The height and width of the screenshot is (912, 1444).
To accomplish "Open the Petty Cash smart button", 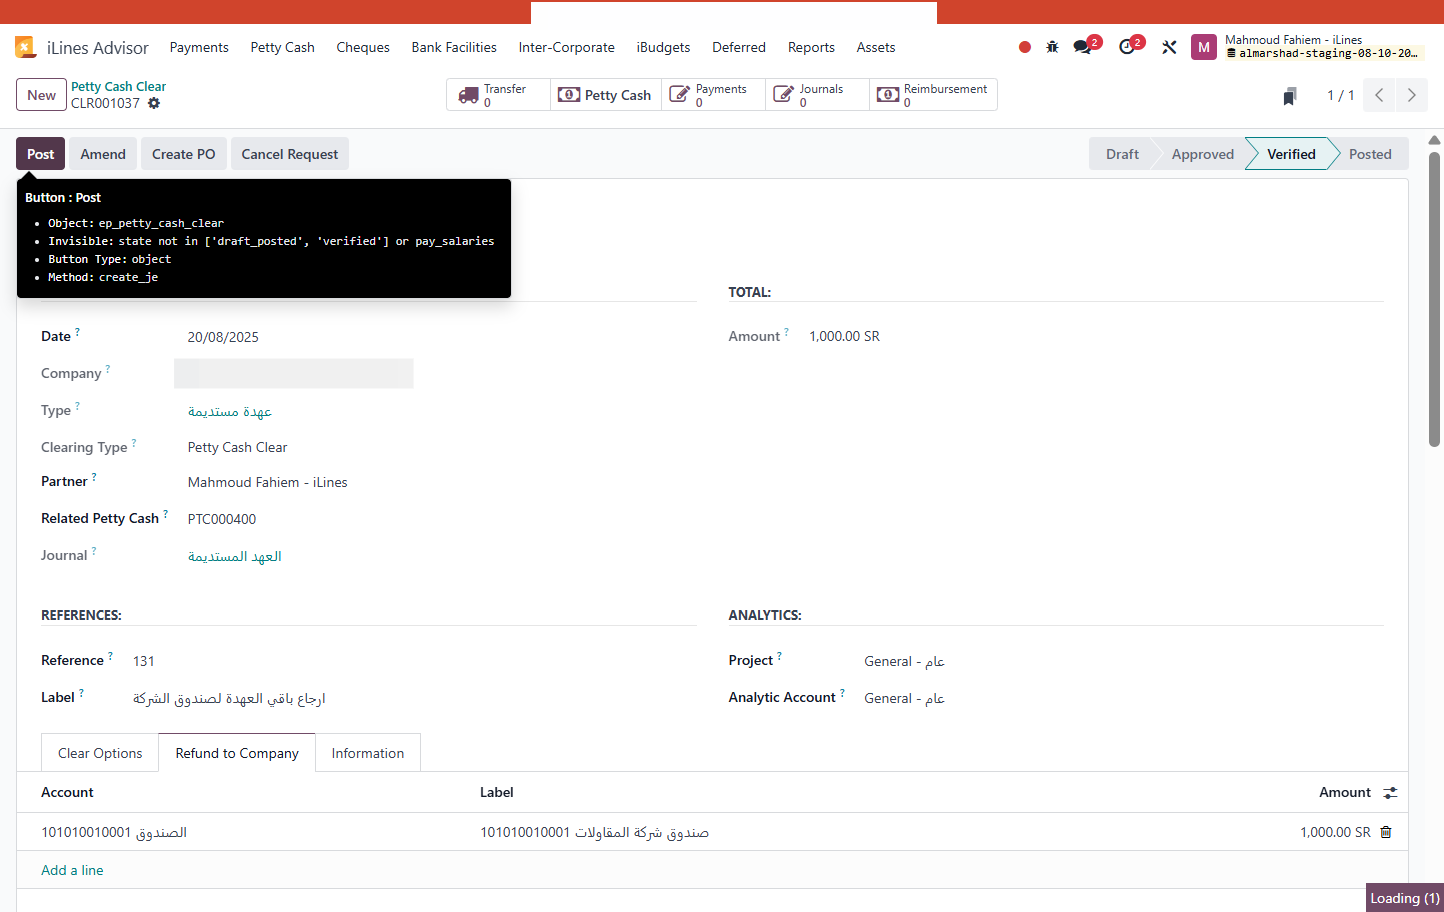I will (606, 95).
